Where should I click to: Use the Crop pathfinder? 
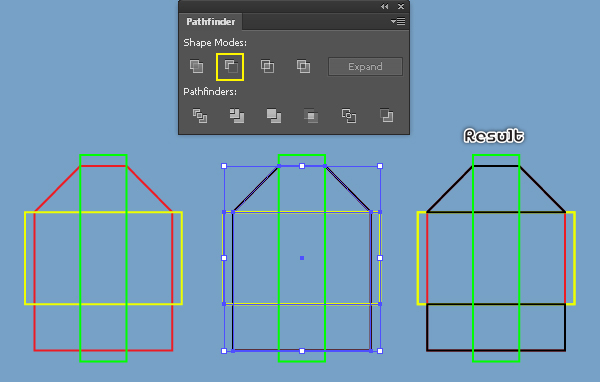point(311,116)
